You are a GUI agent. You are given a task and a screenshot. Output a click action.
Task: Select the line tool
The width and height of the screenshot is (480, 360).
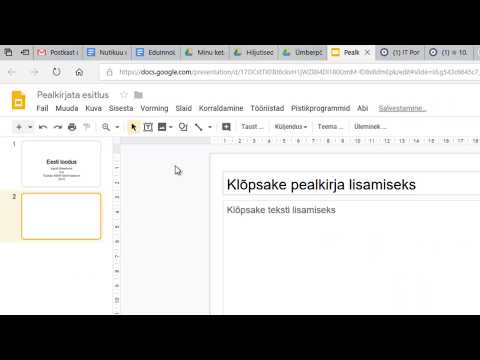click(x=199, y=127)
